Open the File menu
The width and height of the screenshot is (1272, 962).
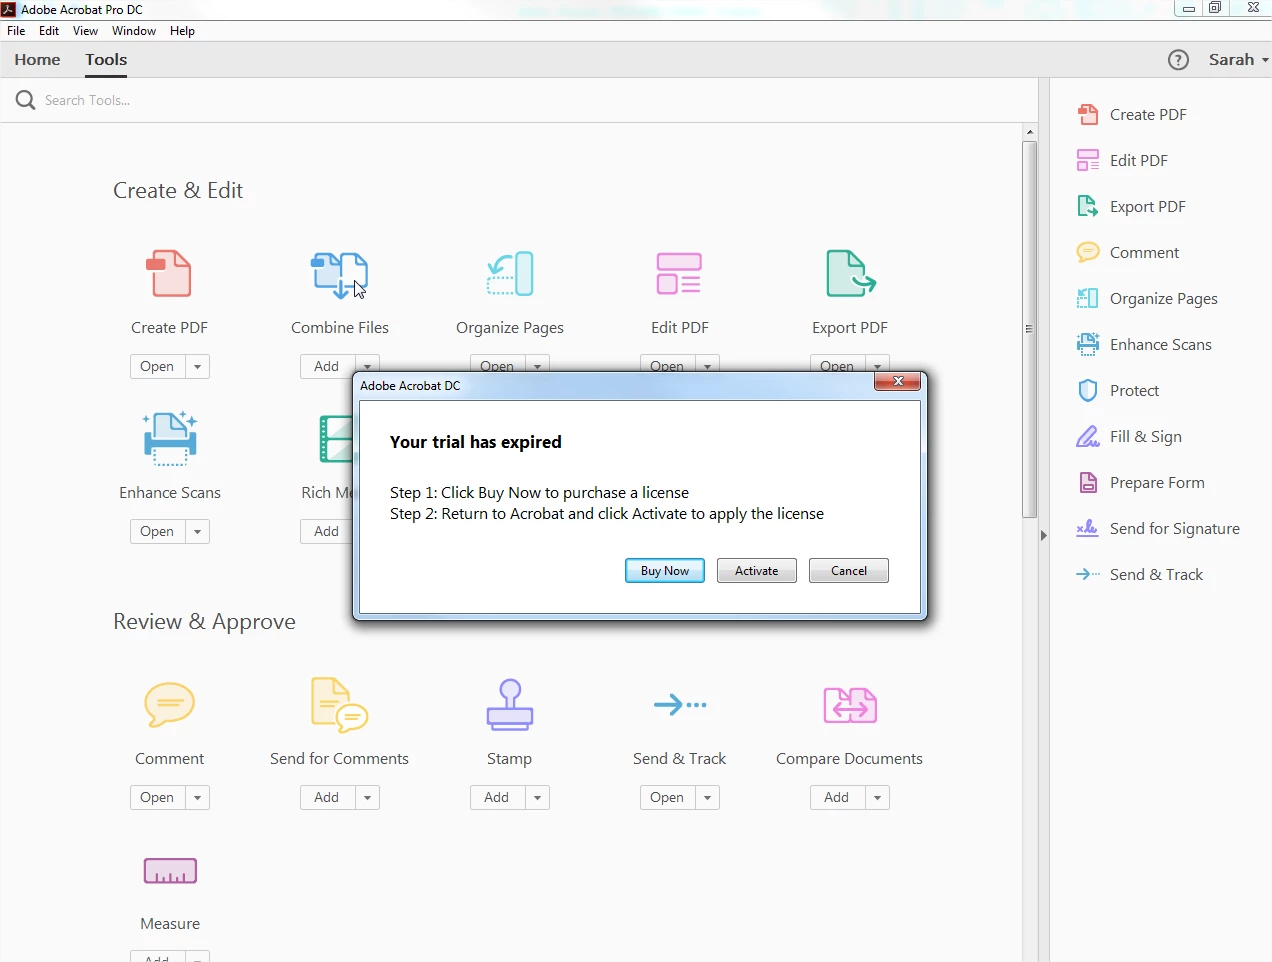click(16, 31)
